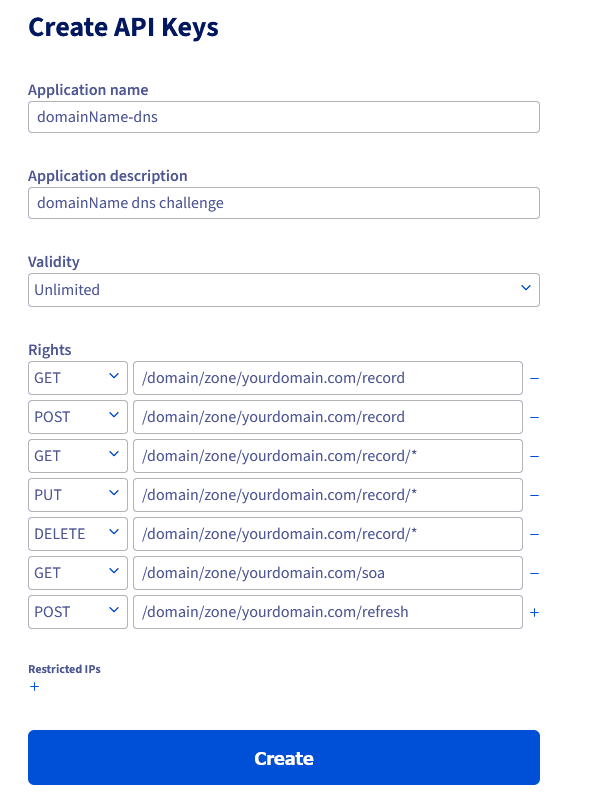The image size is (616, 804).
Task: Remove the first GET record right
Action: click(534, 378)
